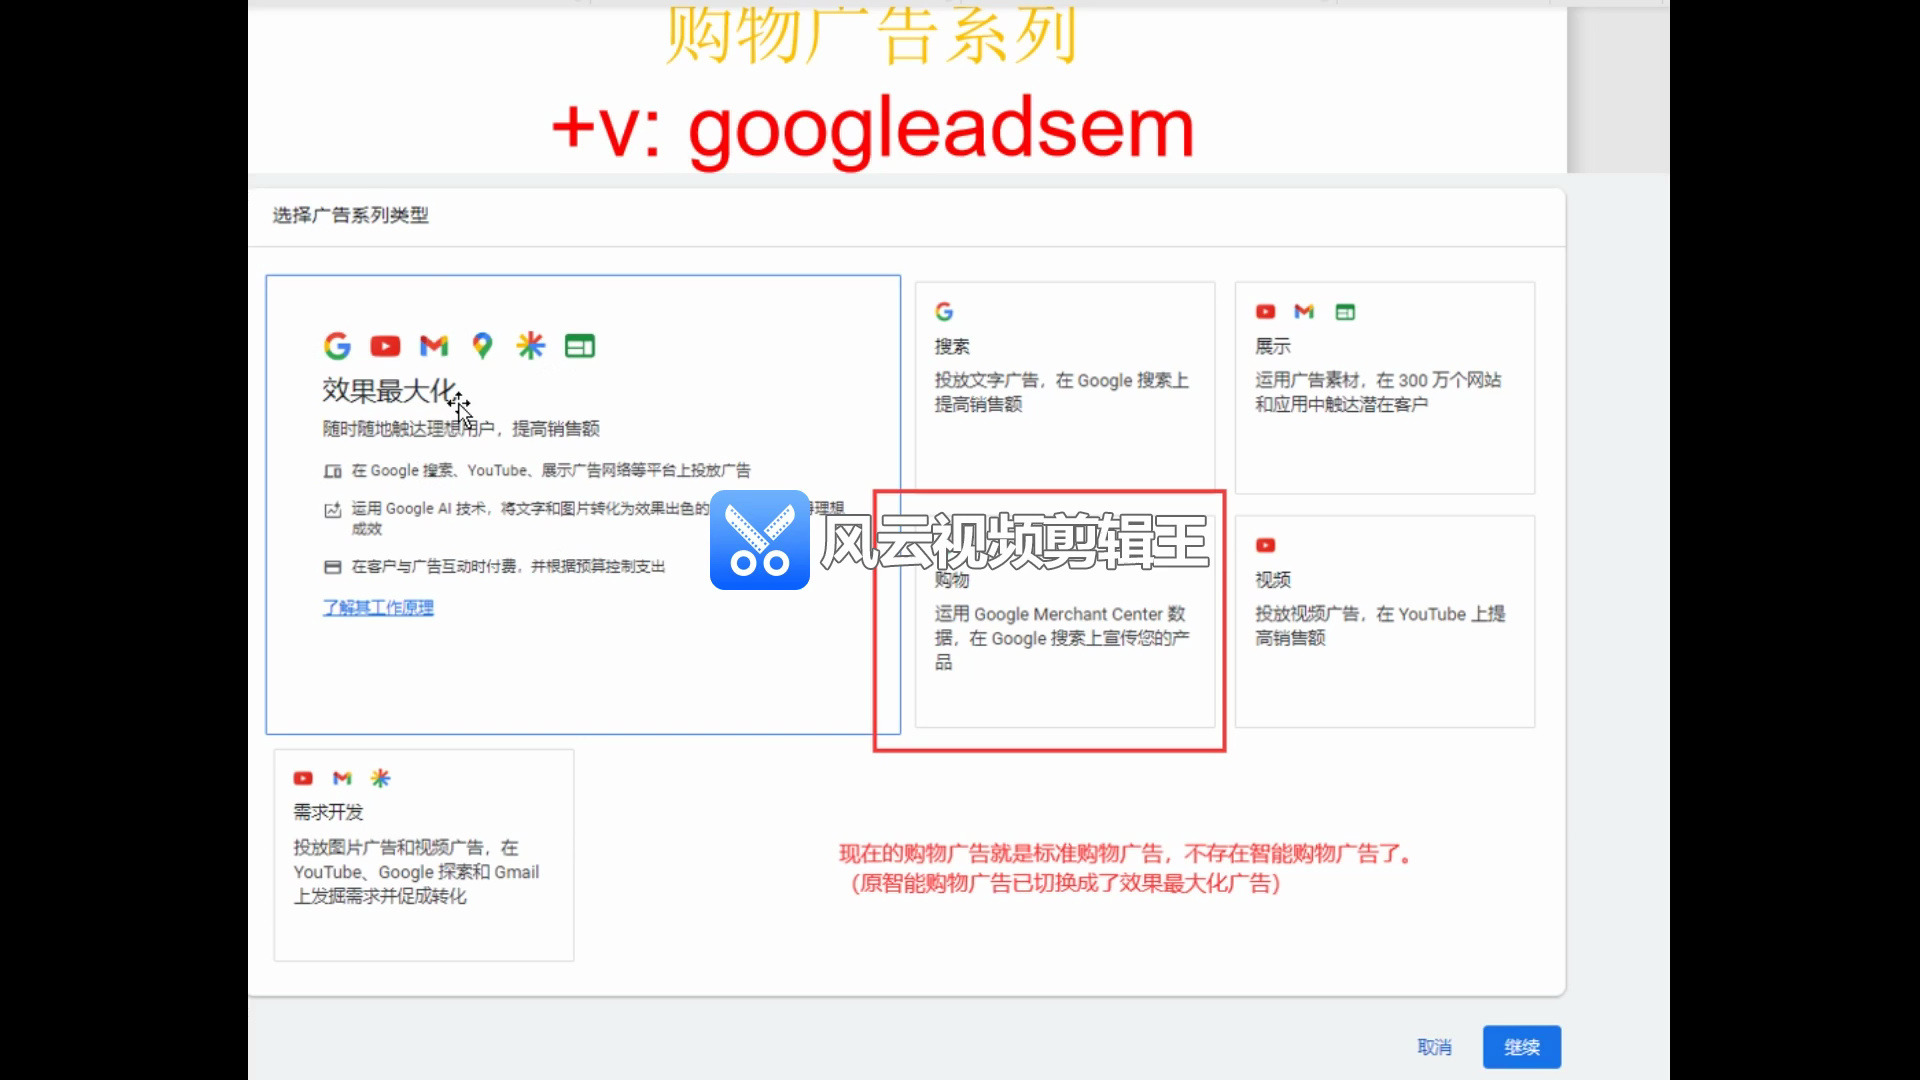Click the Google G icon in 效果最大化 card
The height and width of the screenshot is (1080, 1920).
337,346
